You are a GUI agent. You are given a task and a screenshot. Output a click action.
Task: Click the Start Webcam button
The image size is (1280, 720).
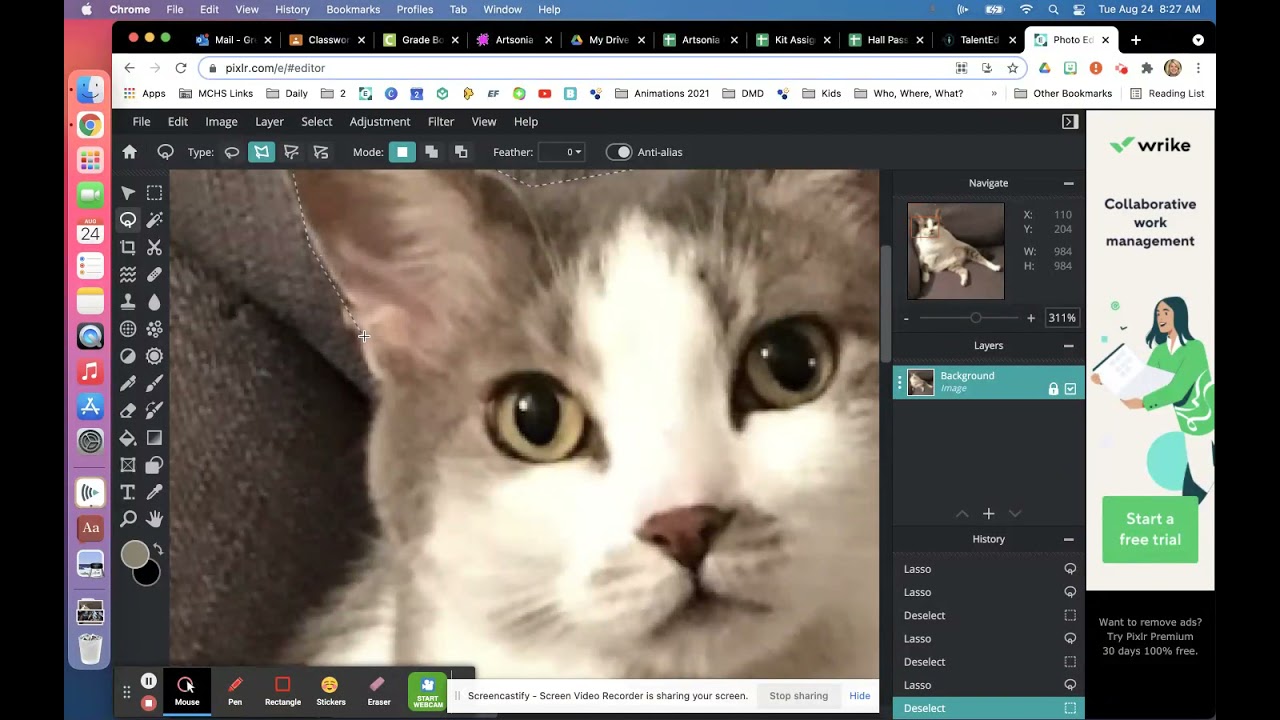[427, 691]
